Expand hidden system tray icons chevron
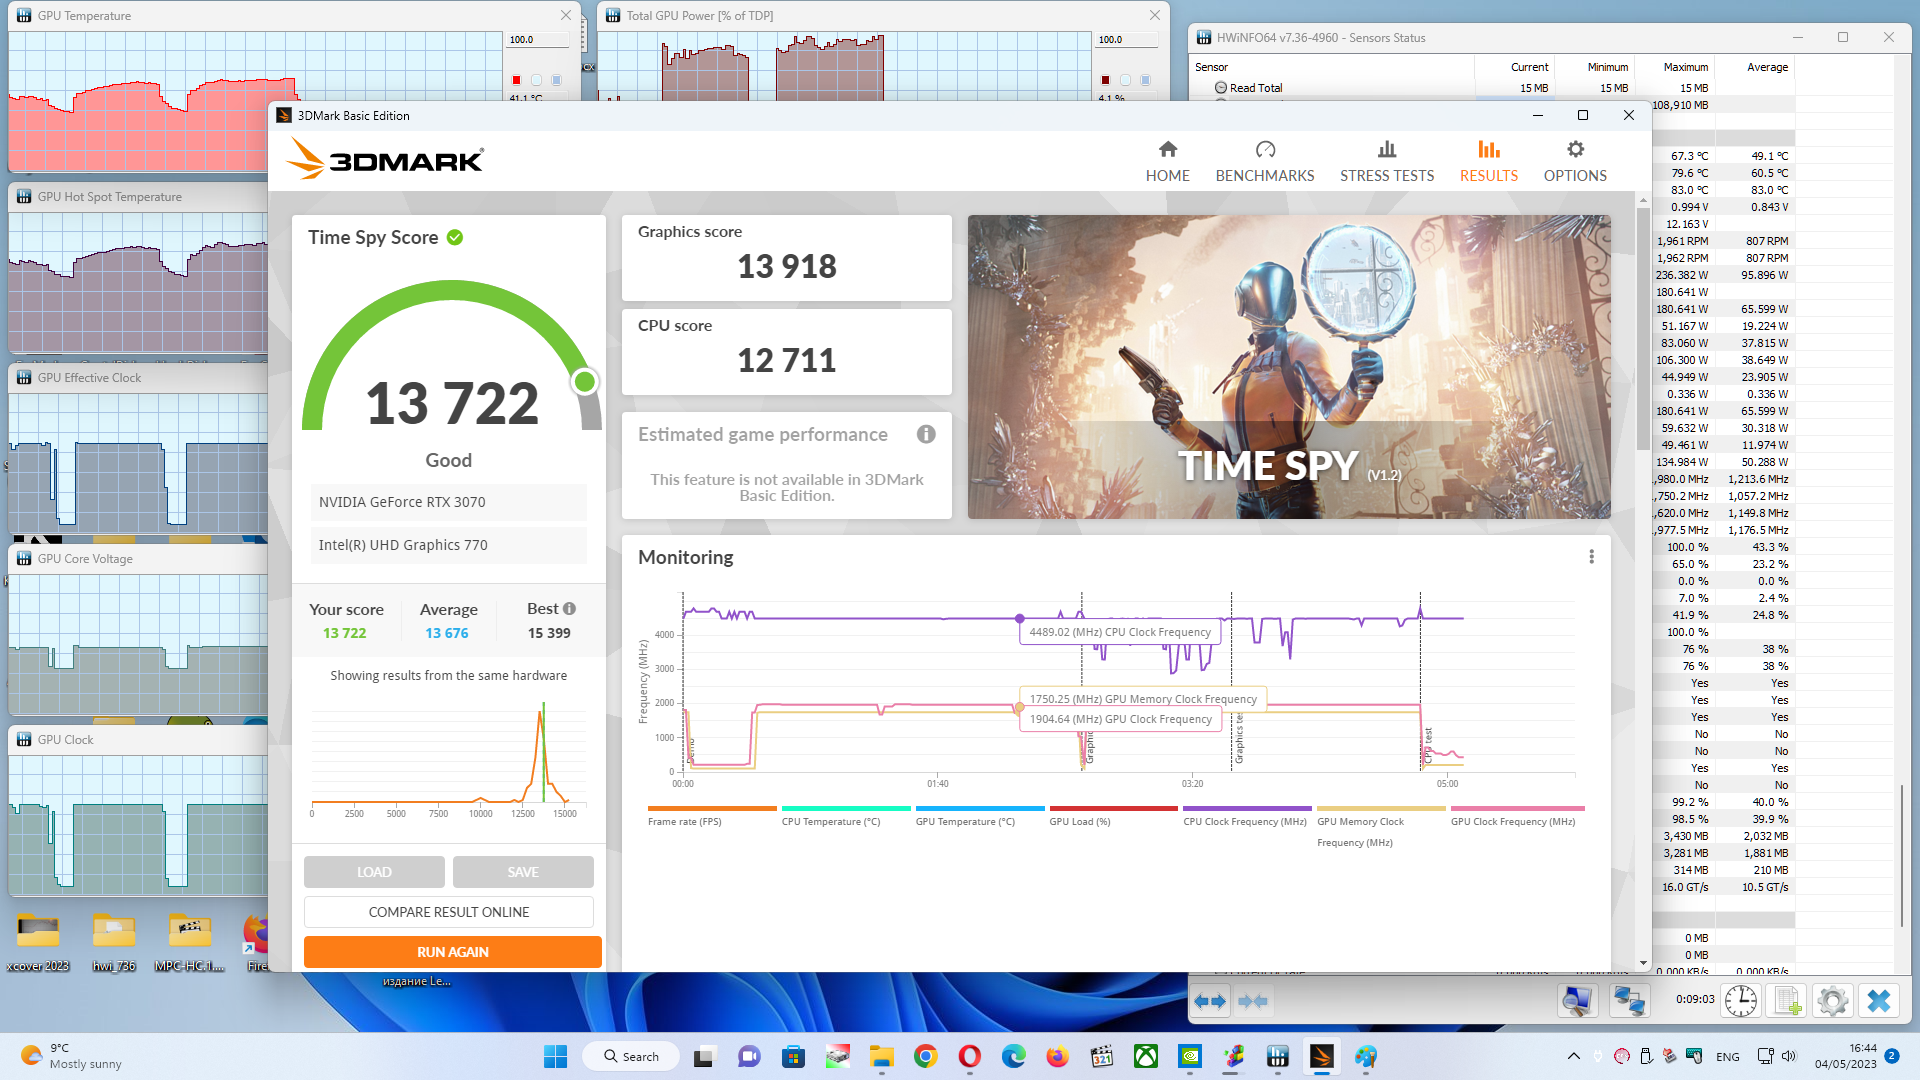 pos(1573,1056)
